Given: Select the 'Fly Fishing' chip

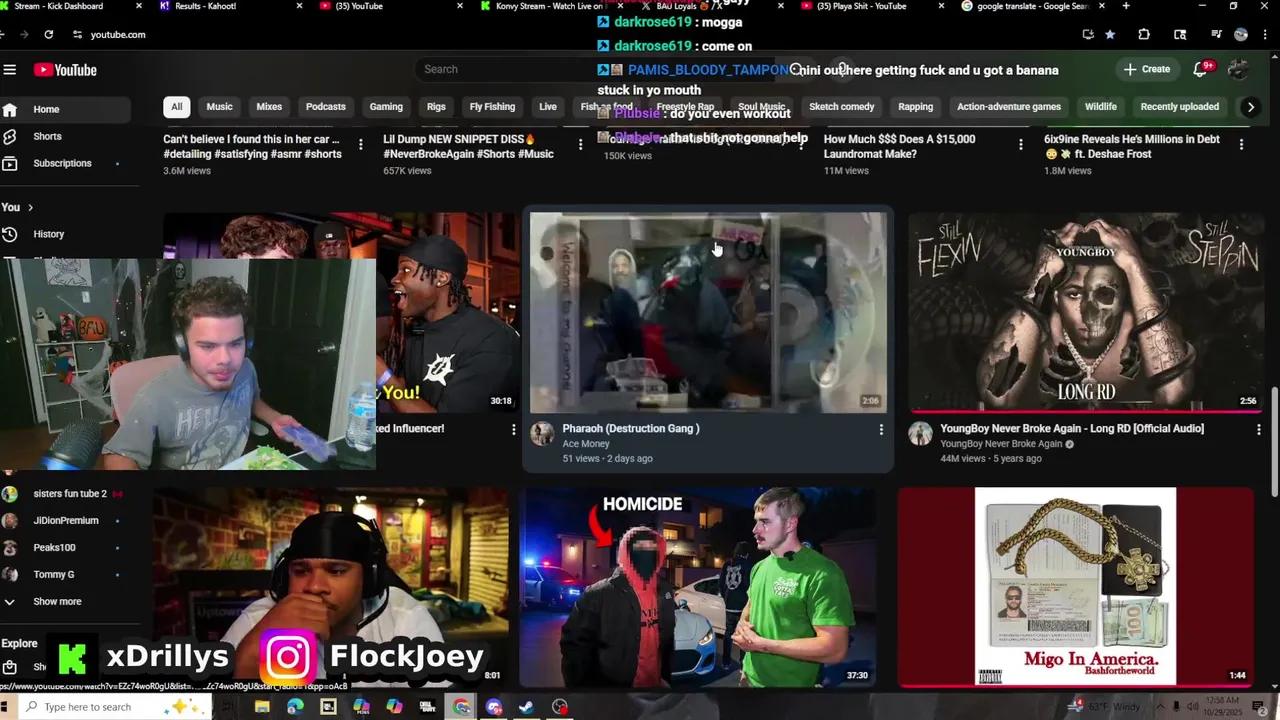Looking at the screenshot, I should point(492,107).
